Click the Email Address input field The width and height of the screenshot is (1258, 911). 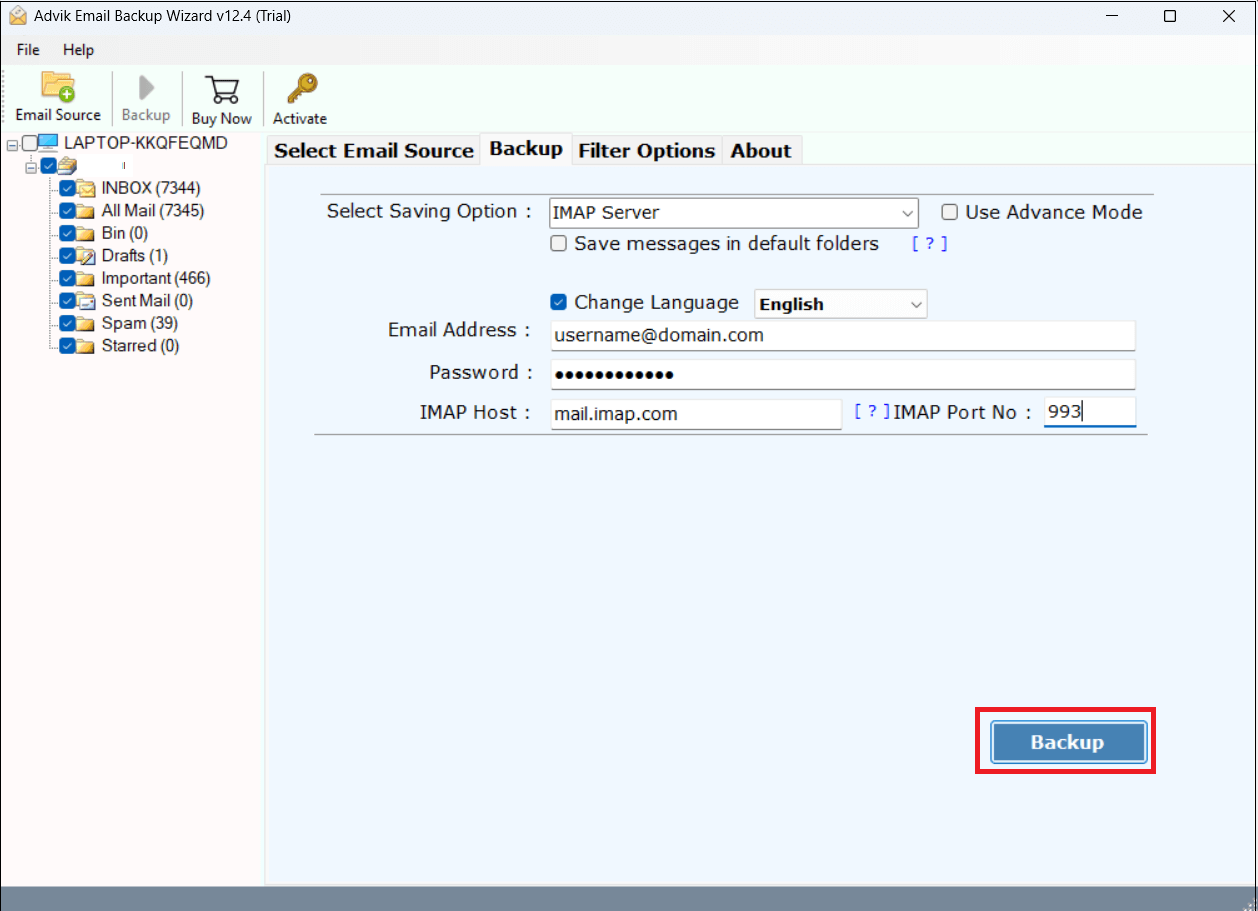click(843, 336)
